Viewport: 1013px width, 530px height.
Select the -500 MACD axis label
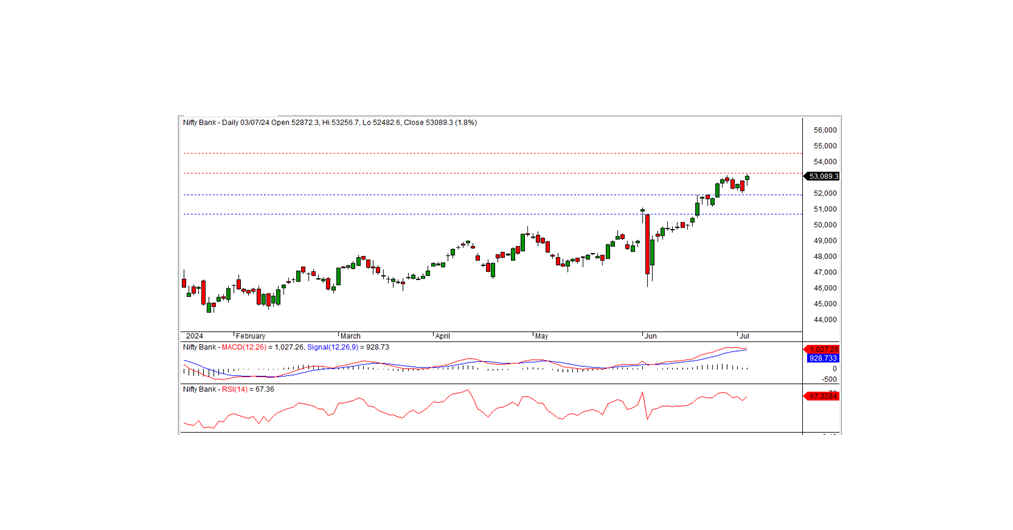830,379
